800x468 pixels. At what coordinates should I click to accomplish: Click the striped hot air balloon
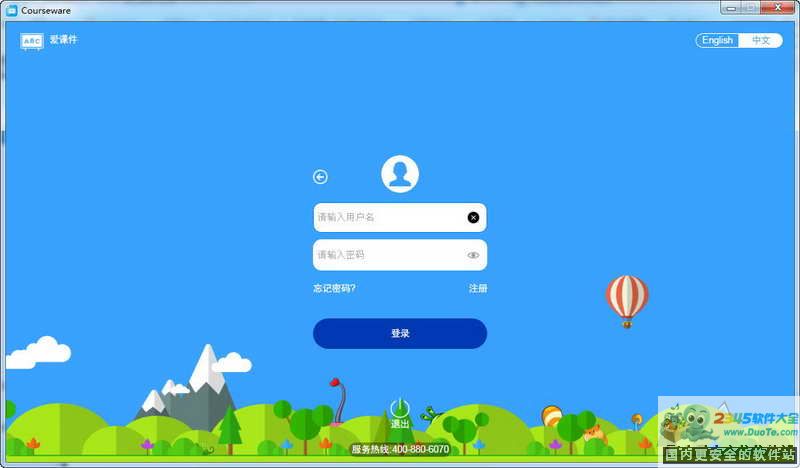627,297
